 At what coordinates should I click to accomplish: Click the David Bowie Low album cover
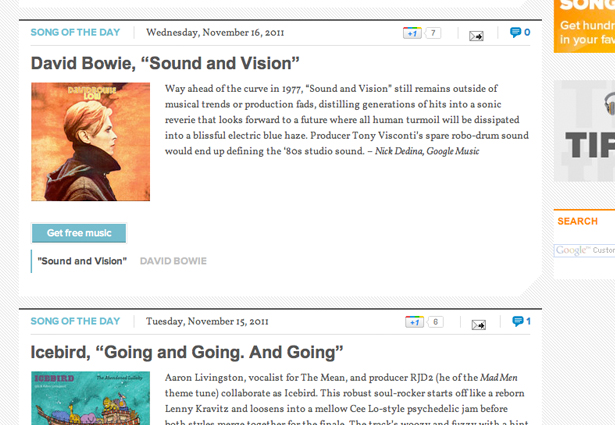[x=91, y=142]
